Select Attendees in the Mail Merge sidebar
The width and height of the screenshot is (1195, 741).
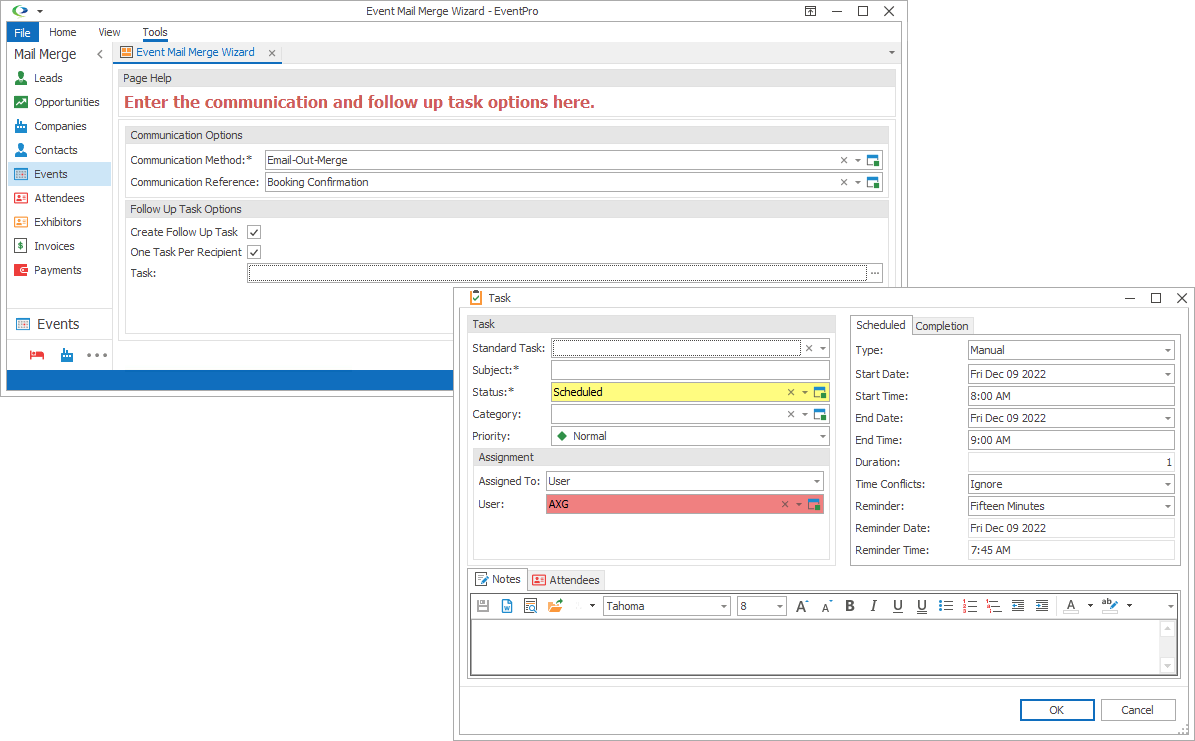[x=59, y=198]
